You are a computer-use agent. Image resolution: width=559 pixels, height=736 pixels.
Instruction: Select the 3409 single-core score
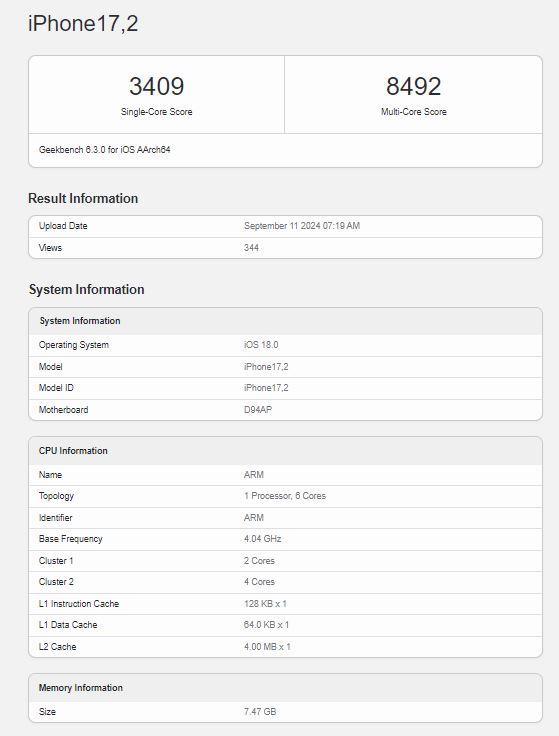coord(156,86)
